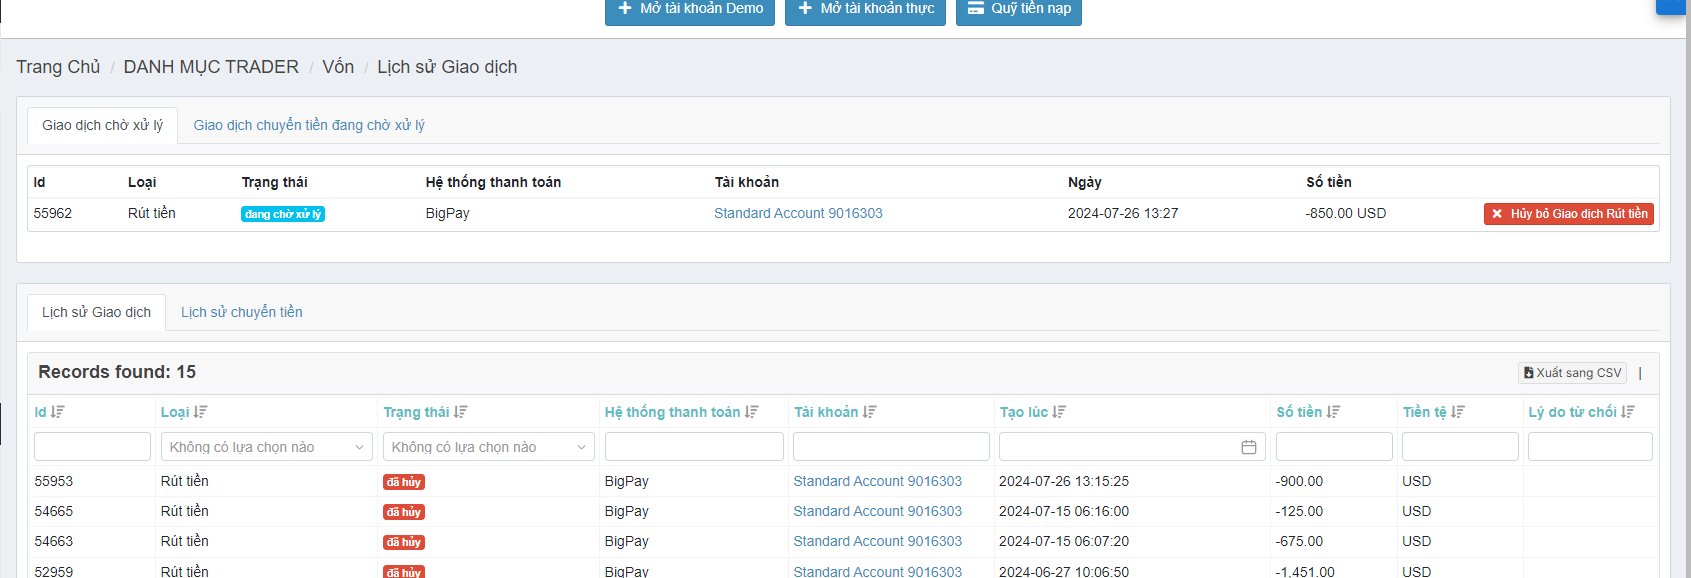The height and width of the screenshot is (578, 1691).
Task: Click the Số tiền filter field
Action: [1334, 447]
